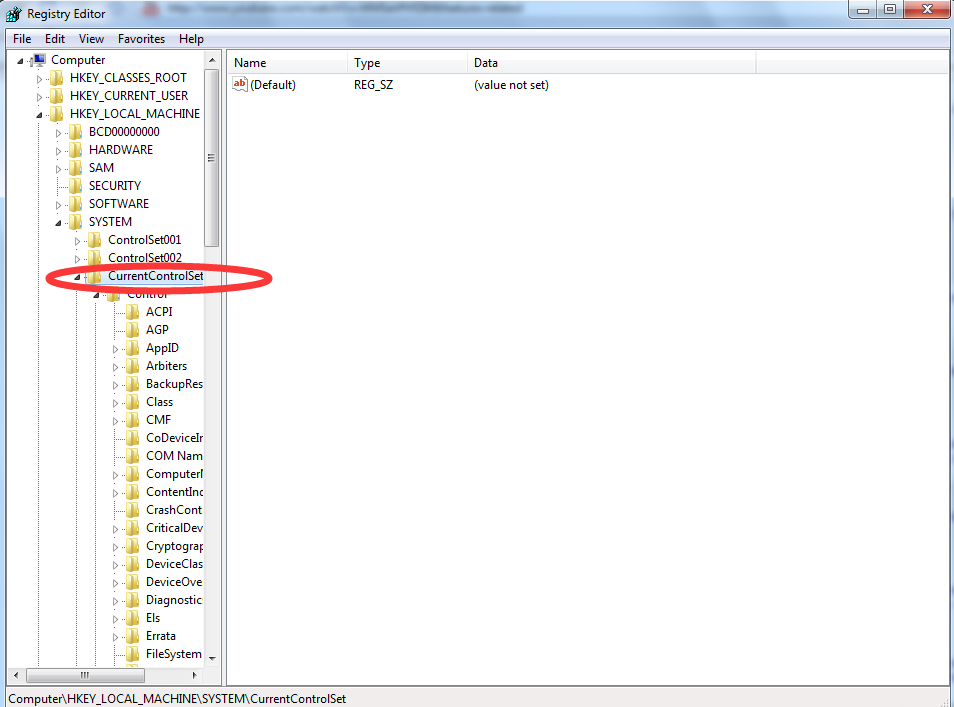Collapse the SYSTEM key
The width and height of the screenshot is (954, 707).
pos(58,223)
